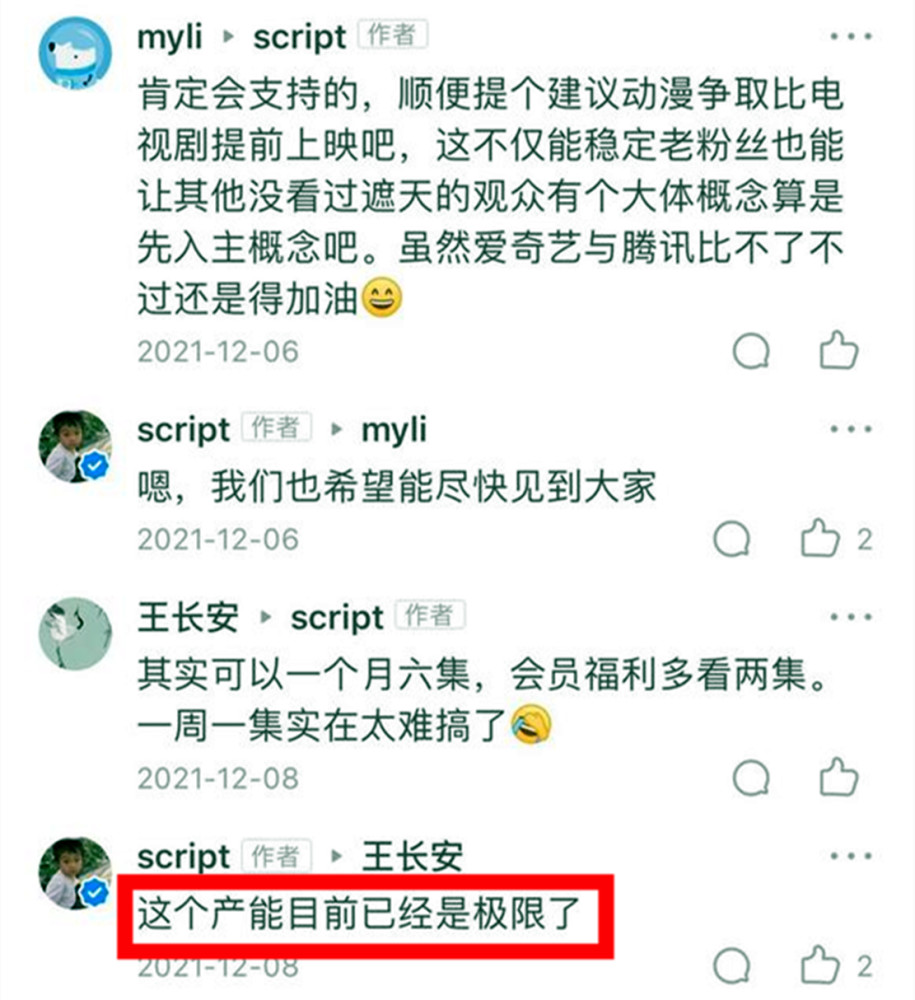915x1000 pixels.
Task: Open script username in first comment header
Action: [x=300, y=38]
